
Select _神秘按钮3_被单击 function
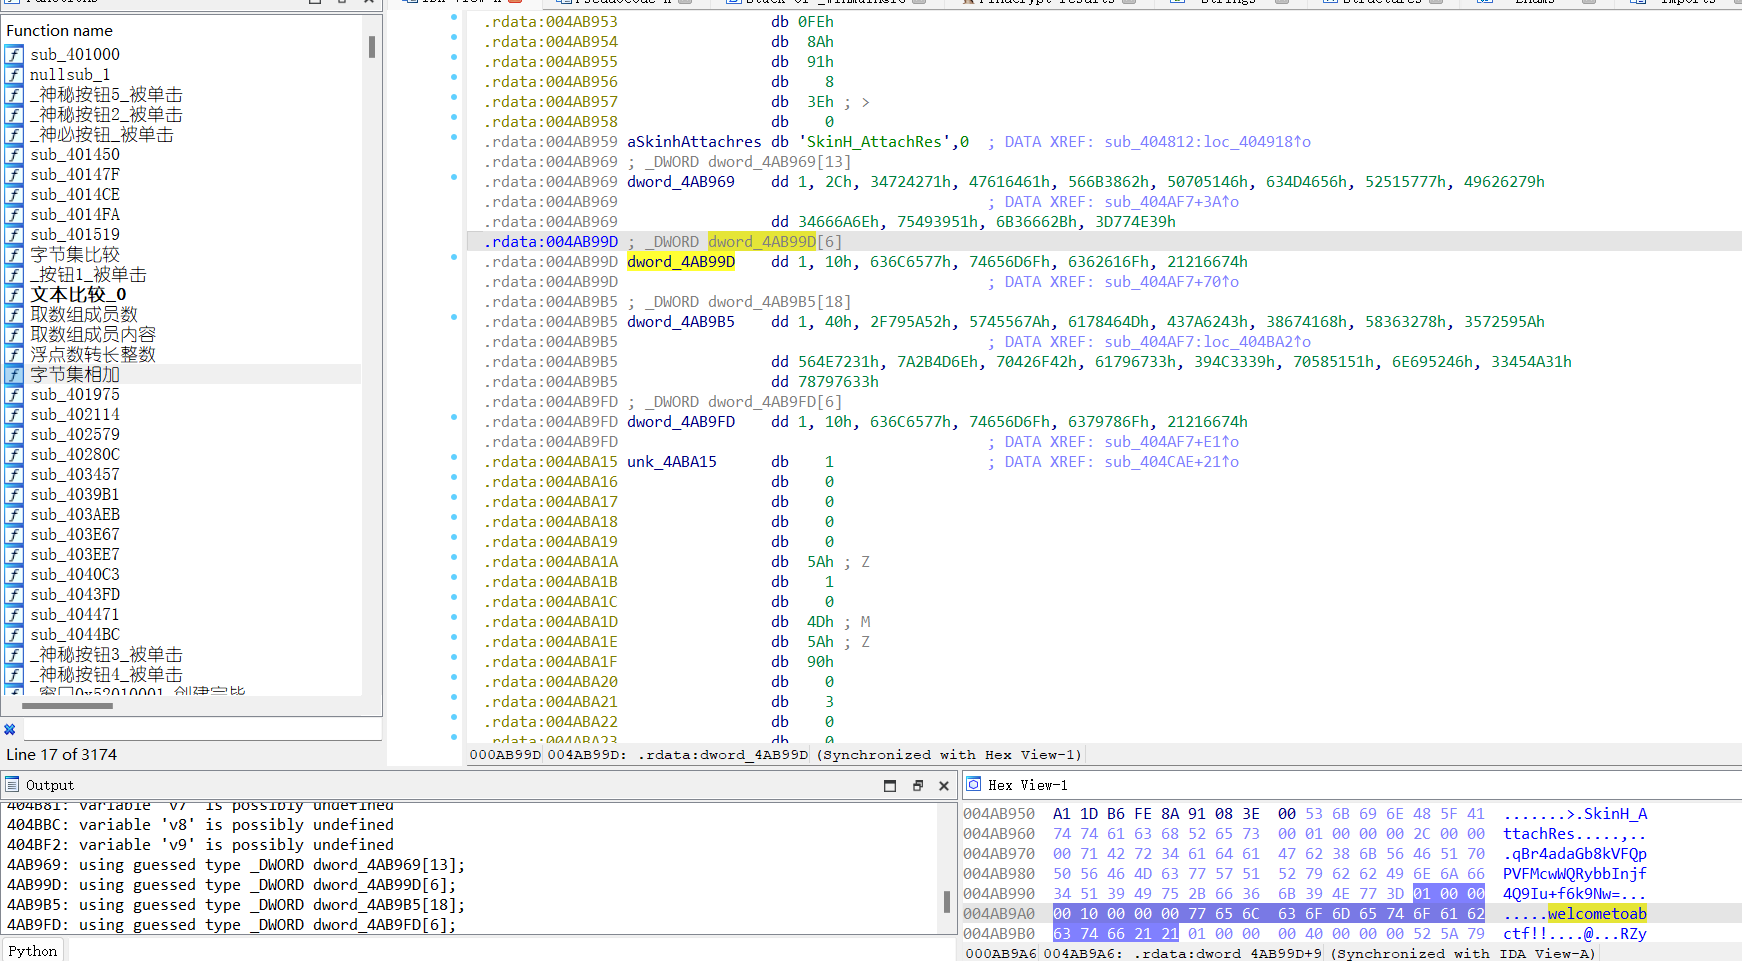tap(106, 655)
